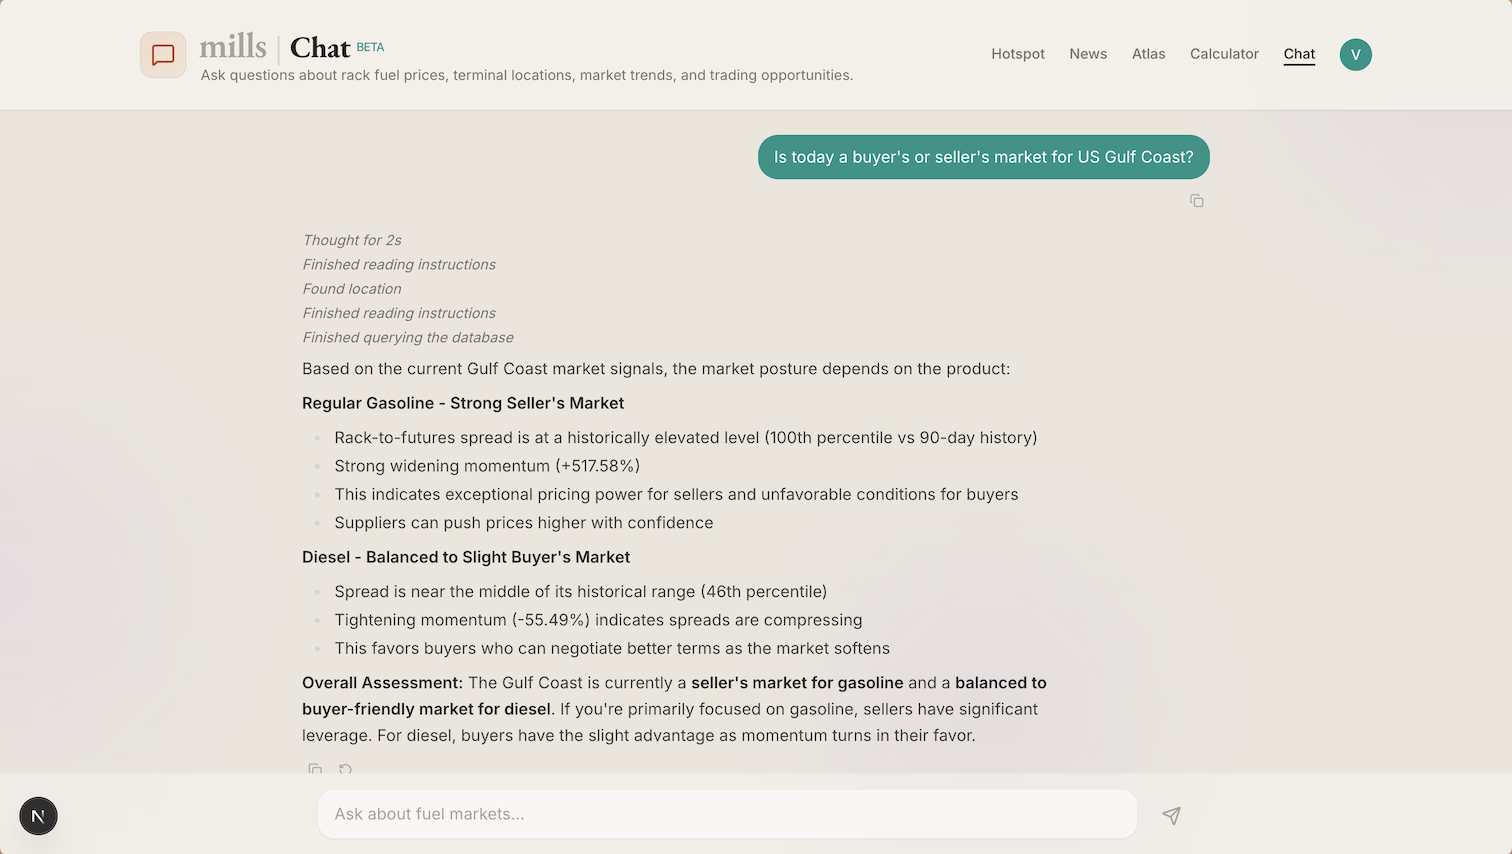Select the user's question bubble
The width and height of the screenshot is (1512, 854).
click(983, 157)
